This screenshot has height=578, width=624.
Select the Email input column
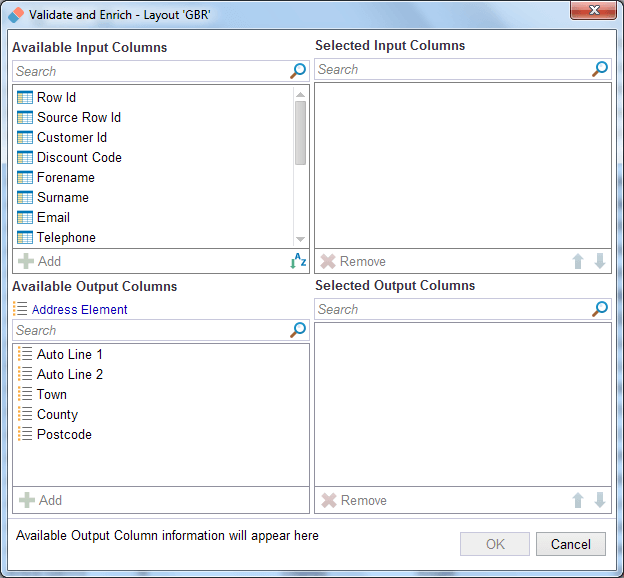53,217
